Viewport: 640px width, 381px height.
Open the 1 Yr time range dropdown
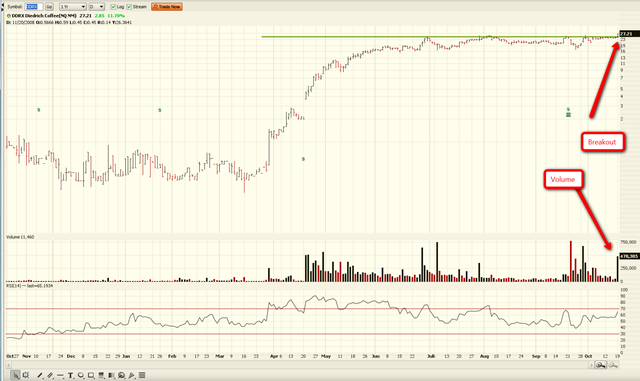[x=73, y=7]
